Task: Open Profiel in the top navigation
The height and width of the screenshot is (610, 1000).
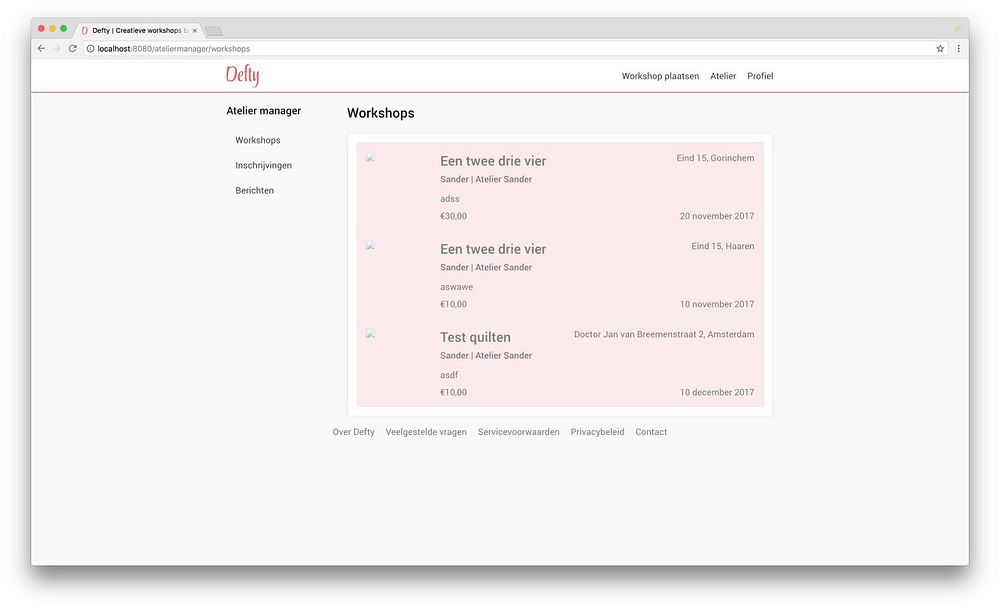Action: (x=760, y=76)
